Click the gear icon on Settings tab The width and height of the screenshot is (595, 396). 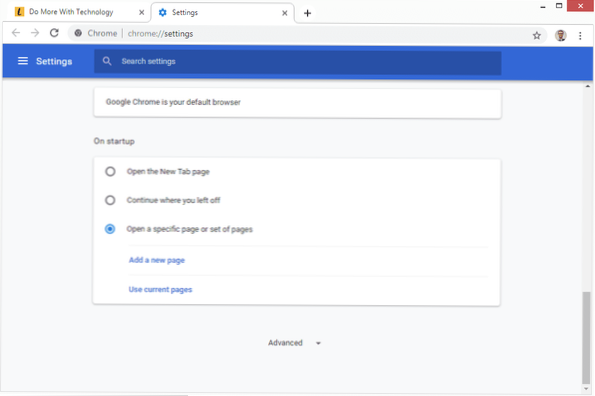162,13
